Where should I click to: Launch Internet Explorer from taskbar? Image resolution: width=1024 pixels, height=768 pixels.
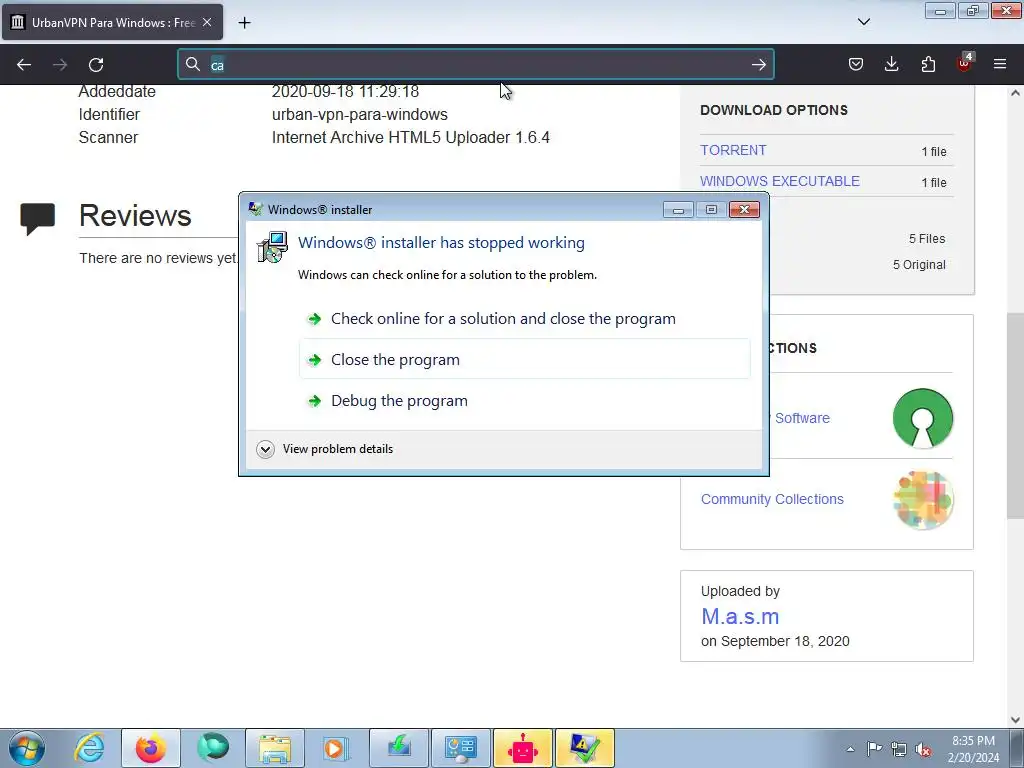pyautogui.click(x=89, y=748)
